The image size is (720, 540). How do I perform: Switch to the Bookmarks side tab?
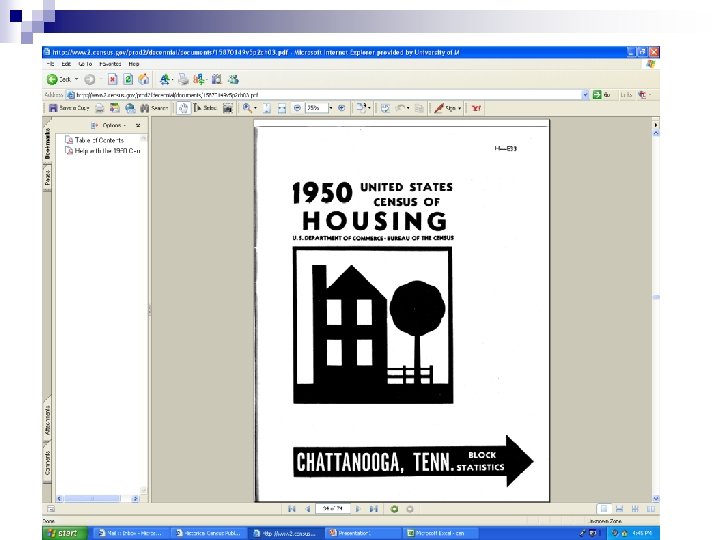[47, 143]
